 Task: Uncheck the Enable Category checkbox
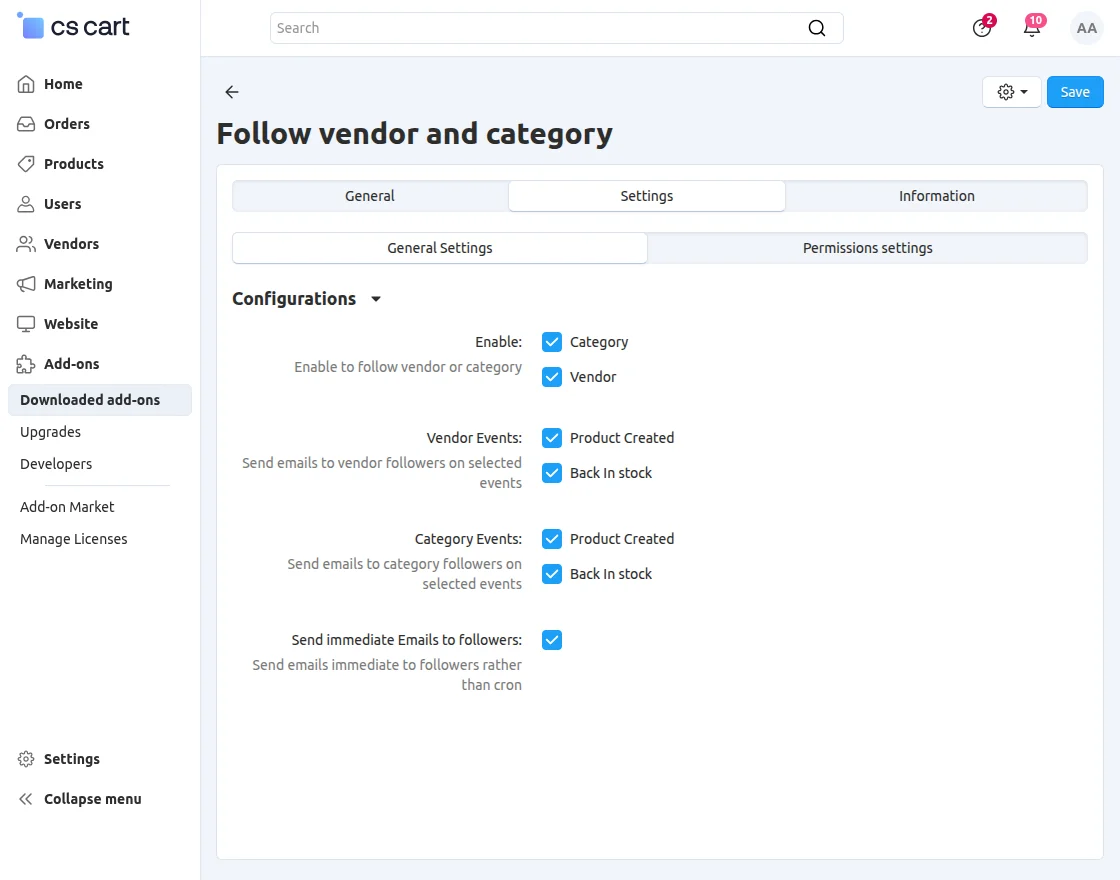[551, 341]
